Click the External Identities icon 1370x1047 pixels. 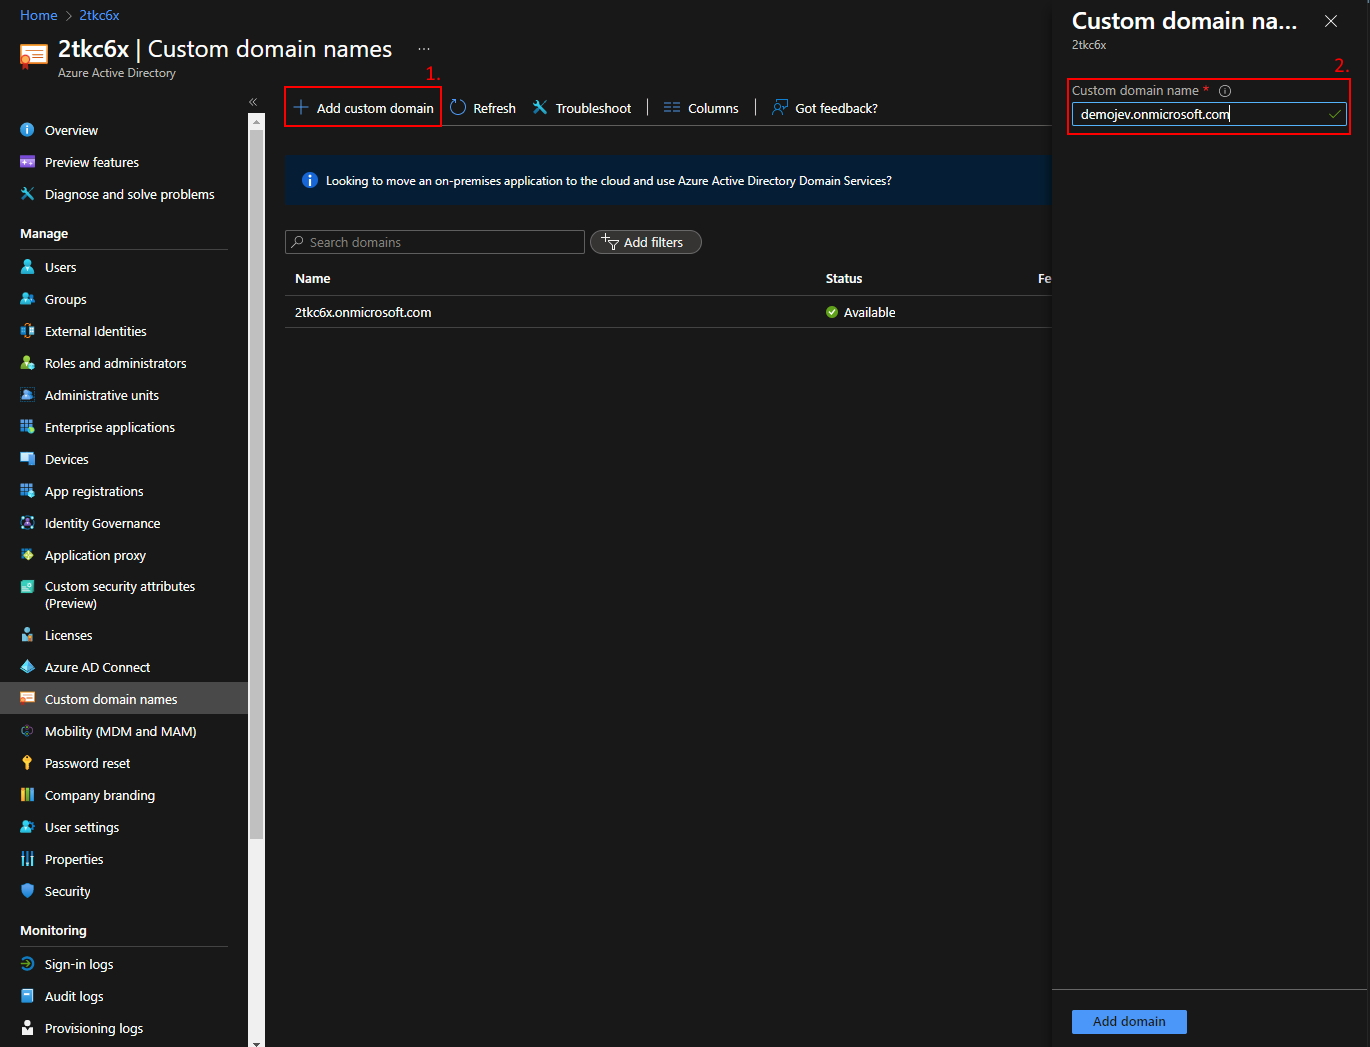coord(27,331)
